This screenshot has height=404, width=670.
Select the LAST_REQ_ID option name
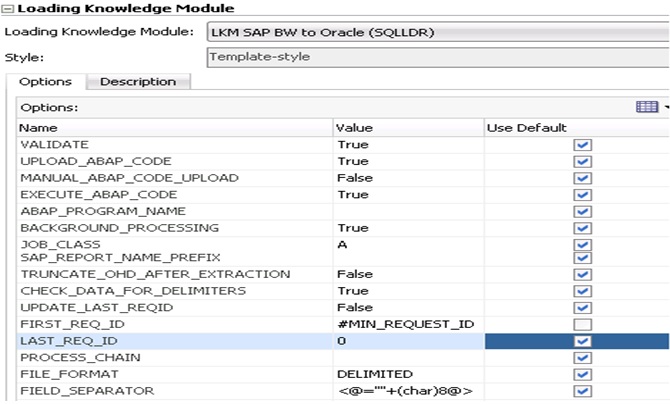[68, 341]
